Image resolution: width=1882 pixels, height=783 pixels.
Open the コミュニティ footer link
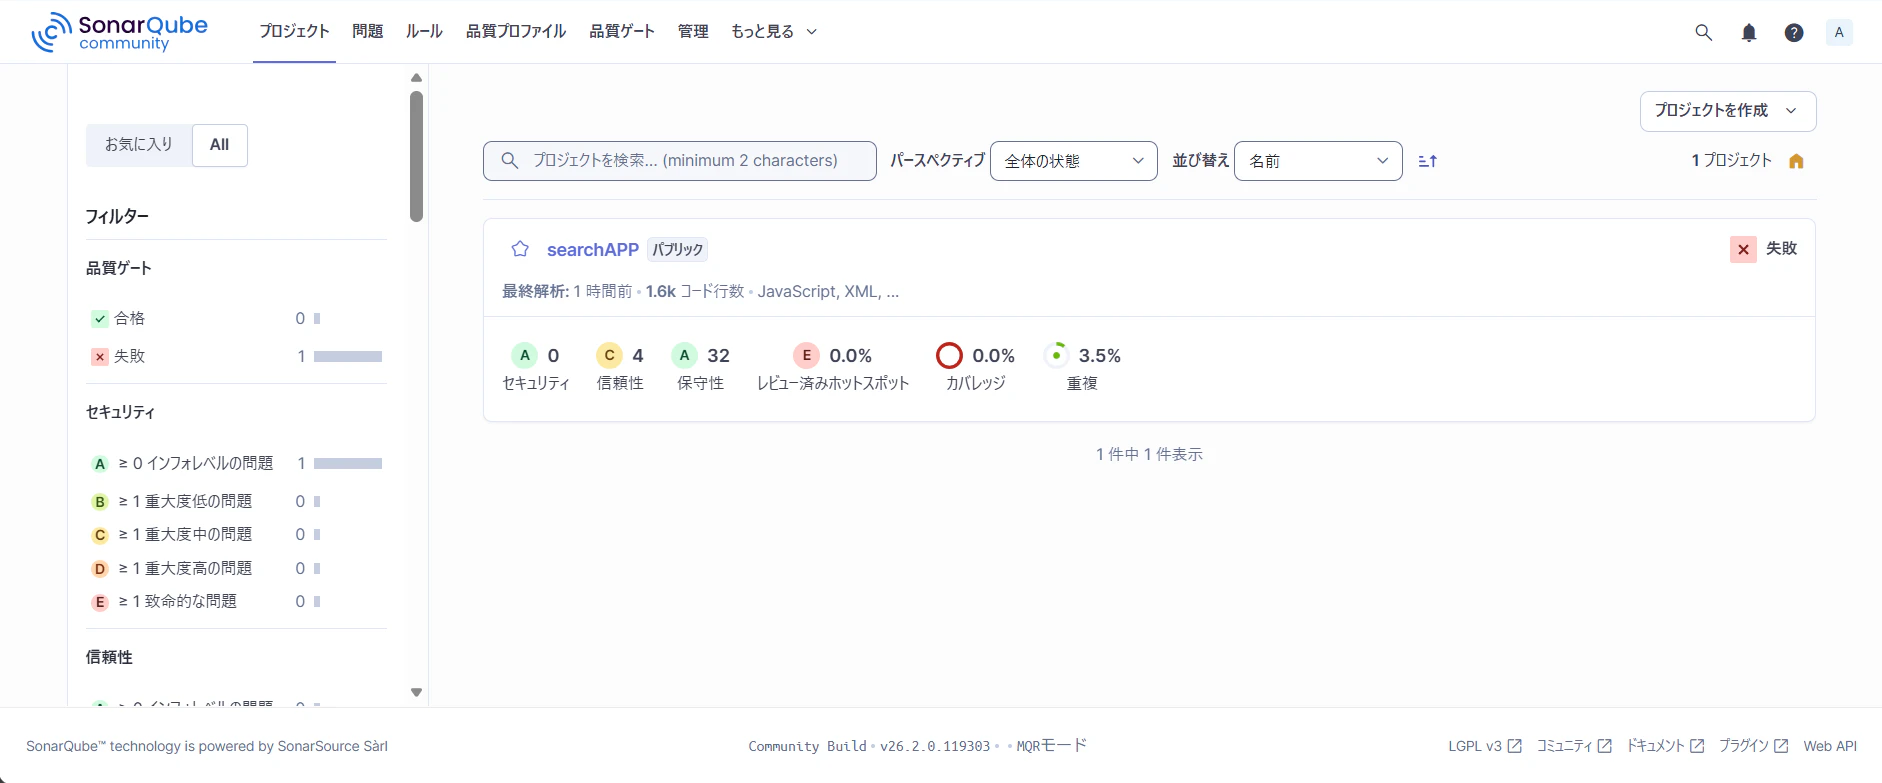click(x=1574, y=746)
